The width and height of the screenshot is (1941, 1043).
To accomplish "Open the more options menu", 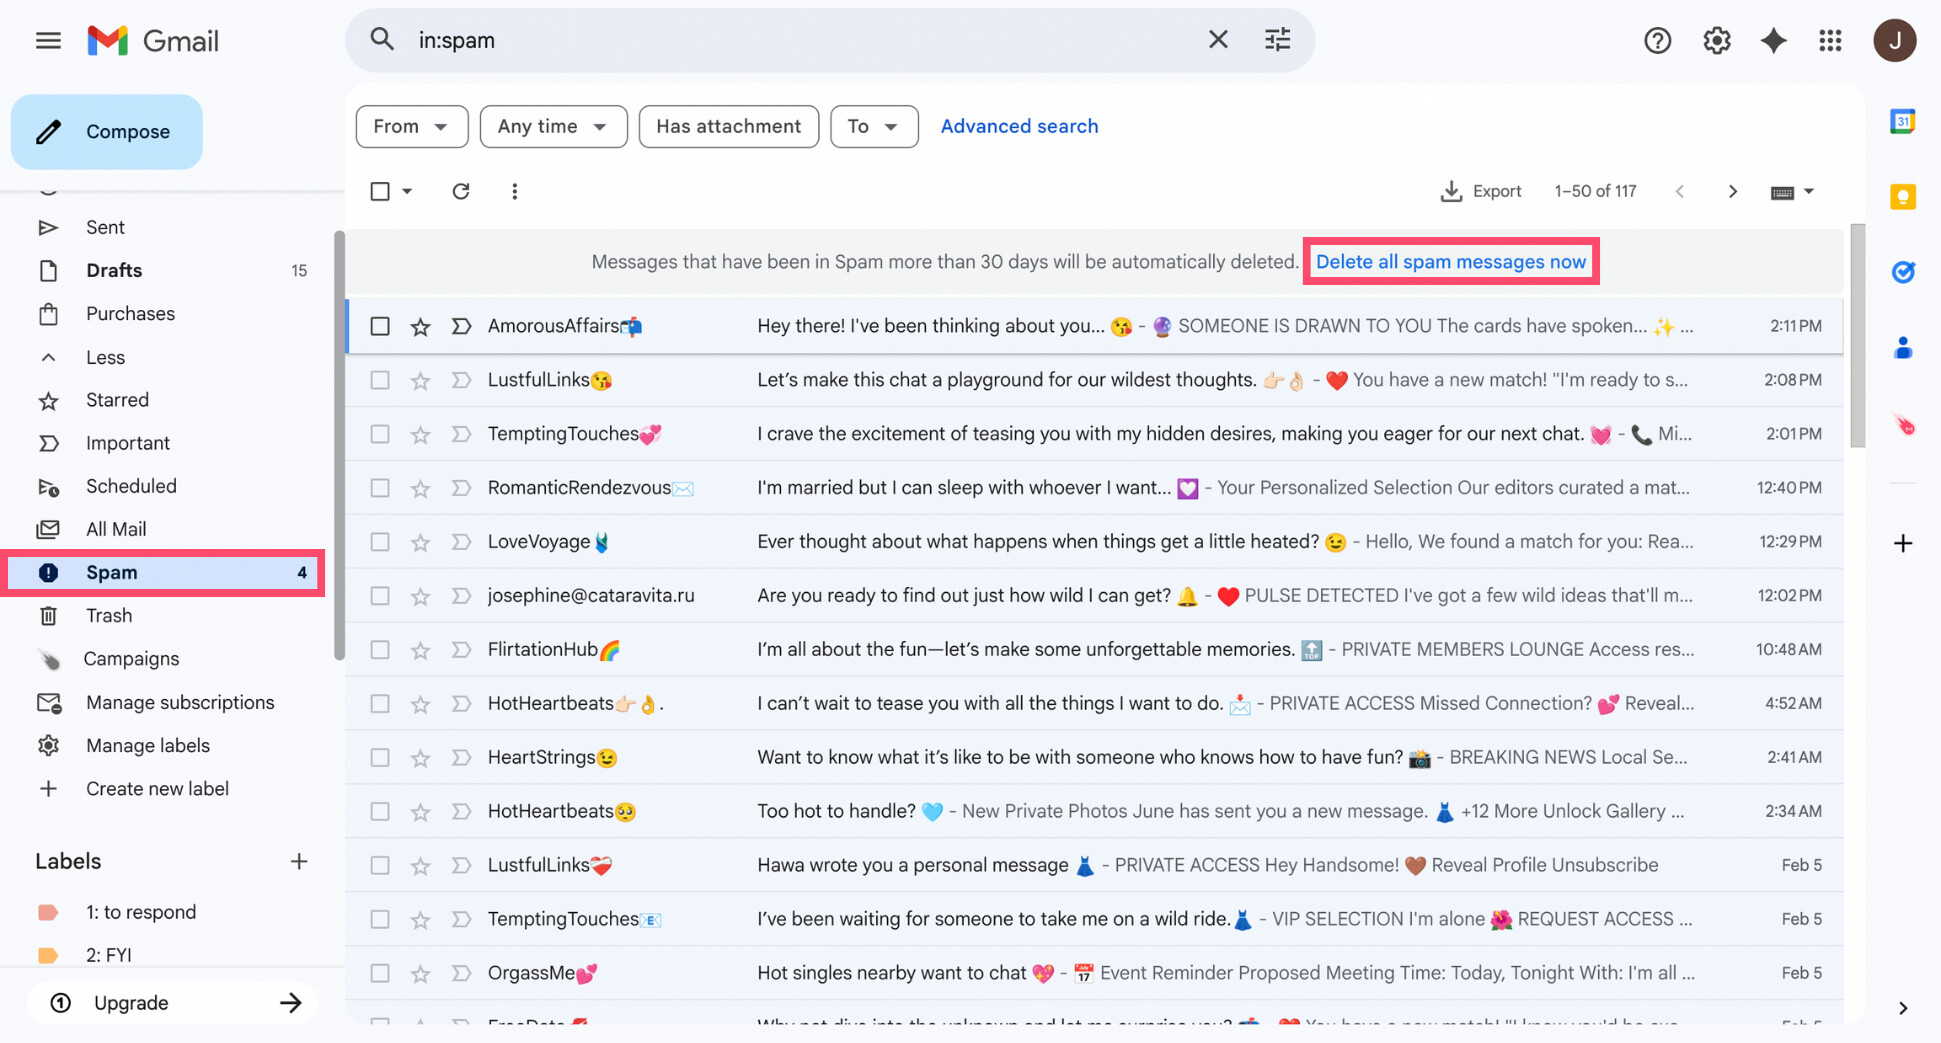I will (x=514, y=191).
